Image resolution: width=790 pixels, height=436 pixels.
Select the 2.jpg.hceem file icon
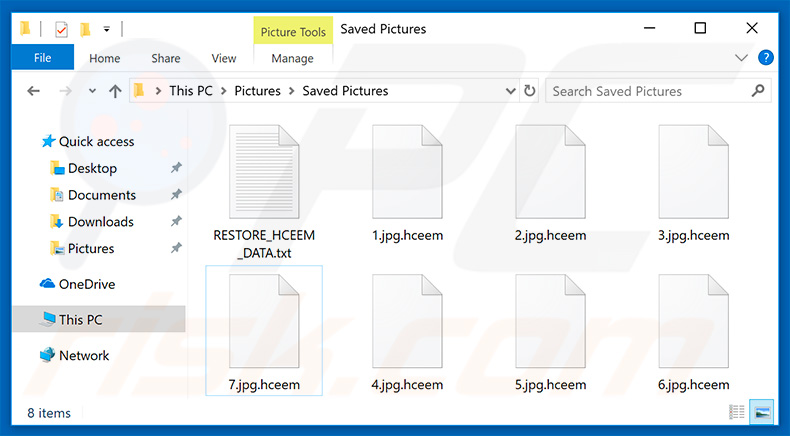[x=550, y=172]
